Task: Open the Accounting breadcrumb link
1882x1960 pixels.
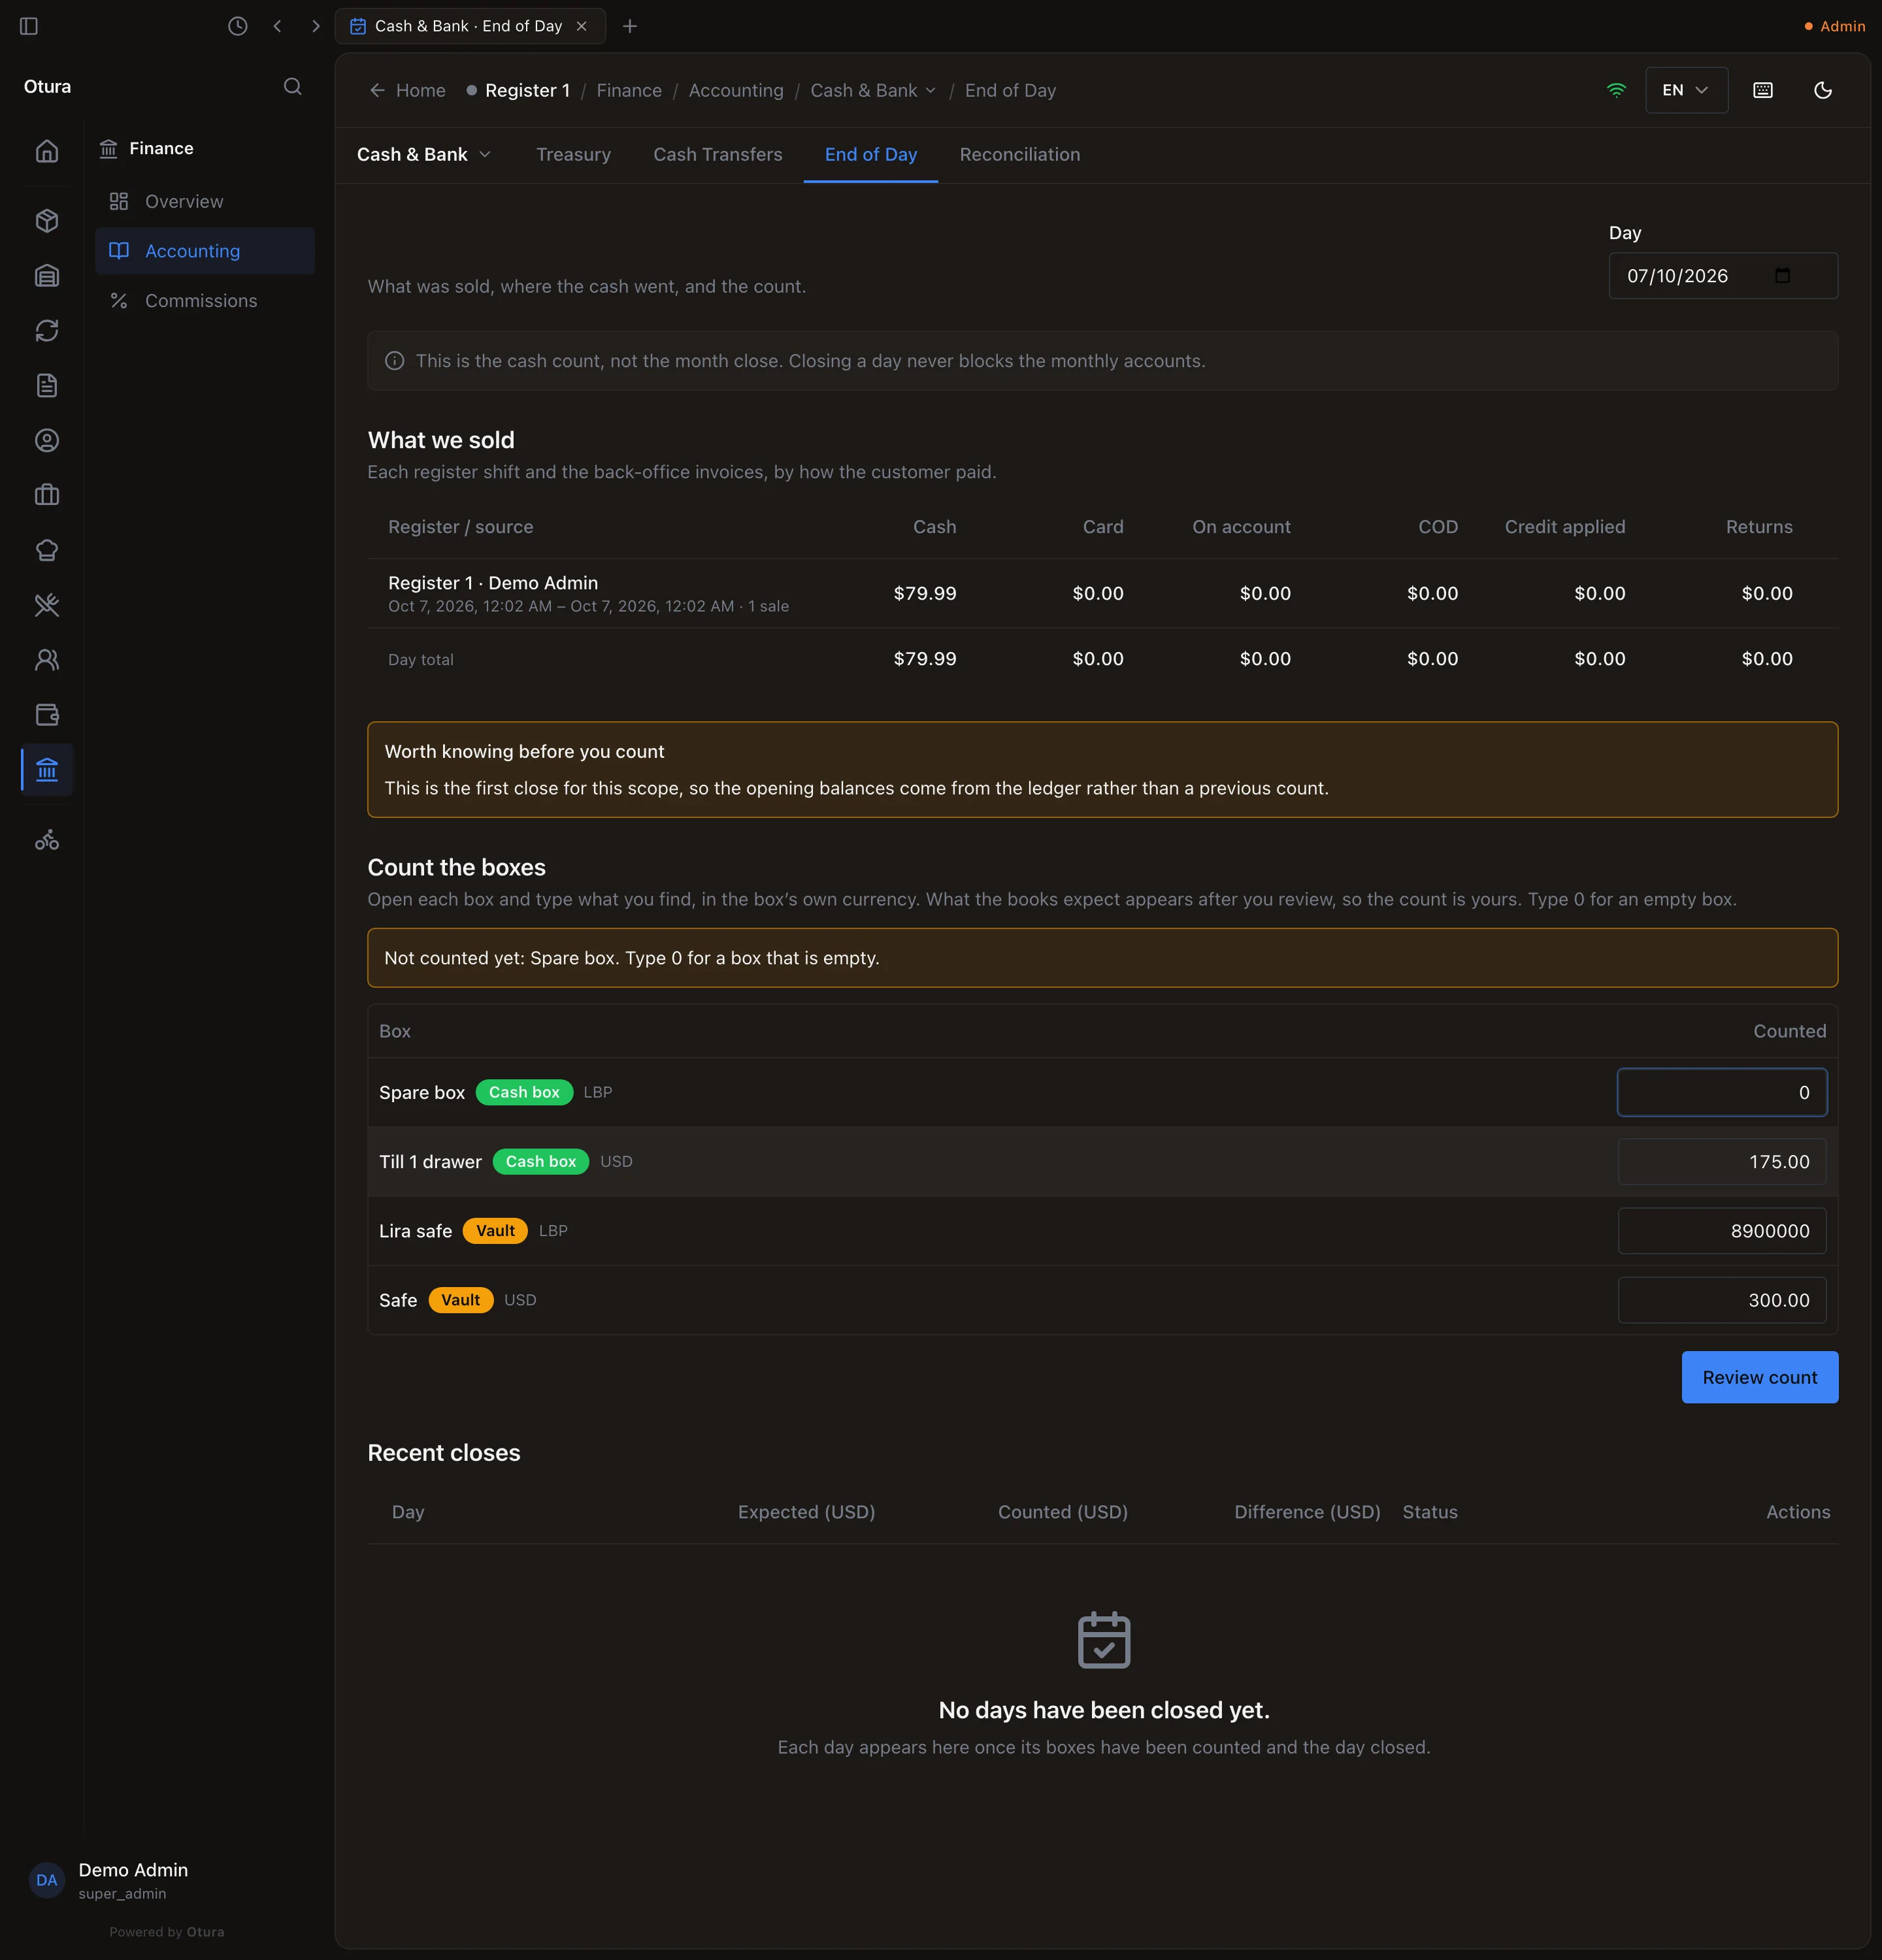Action: pyautogui.click(x=736, y=90)
